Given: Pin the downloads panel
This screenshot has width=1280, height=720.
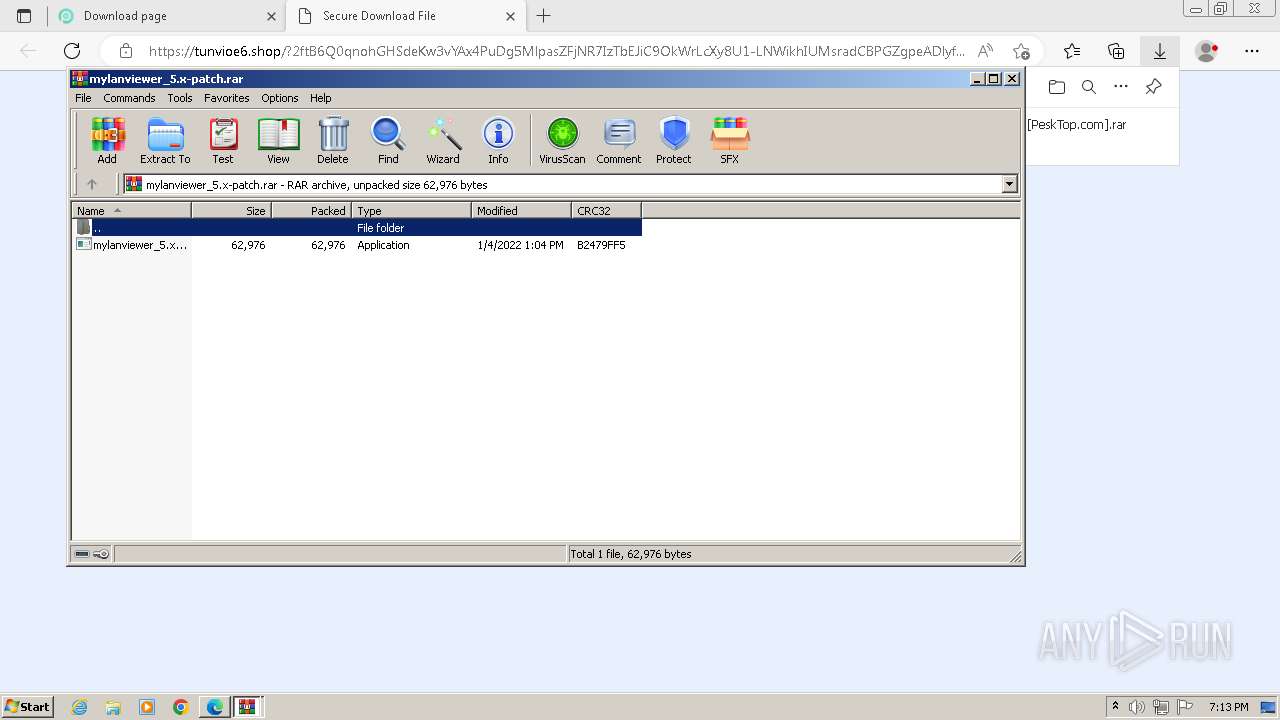Looking at the screenshot, I should 1153,87.
